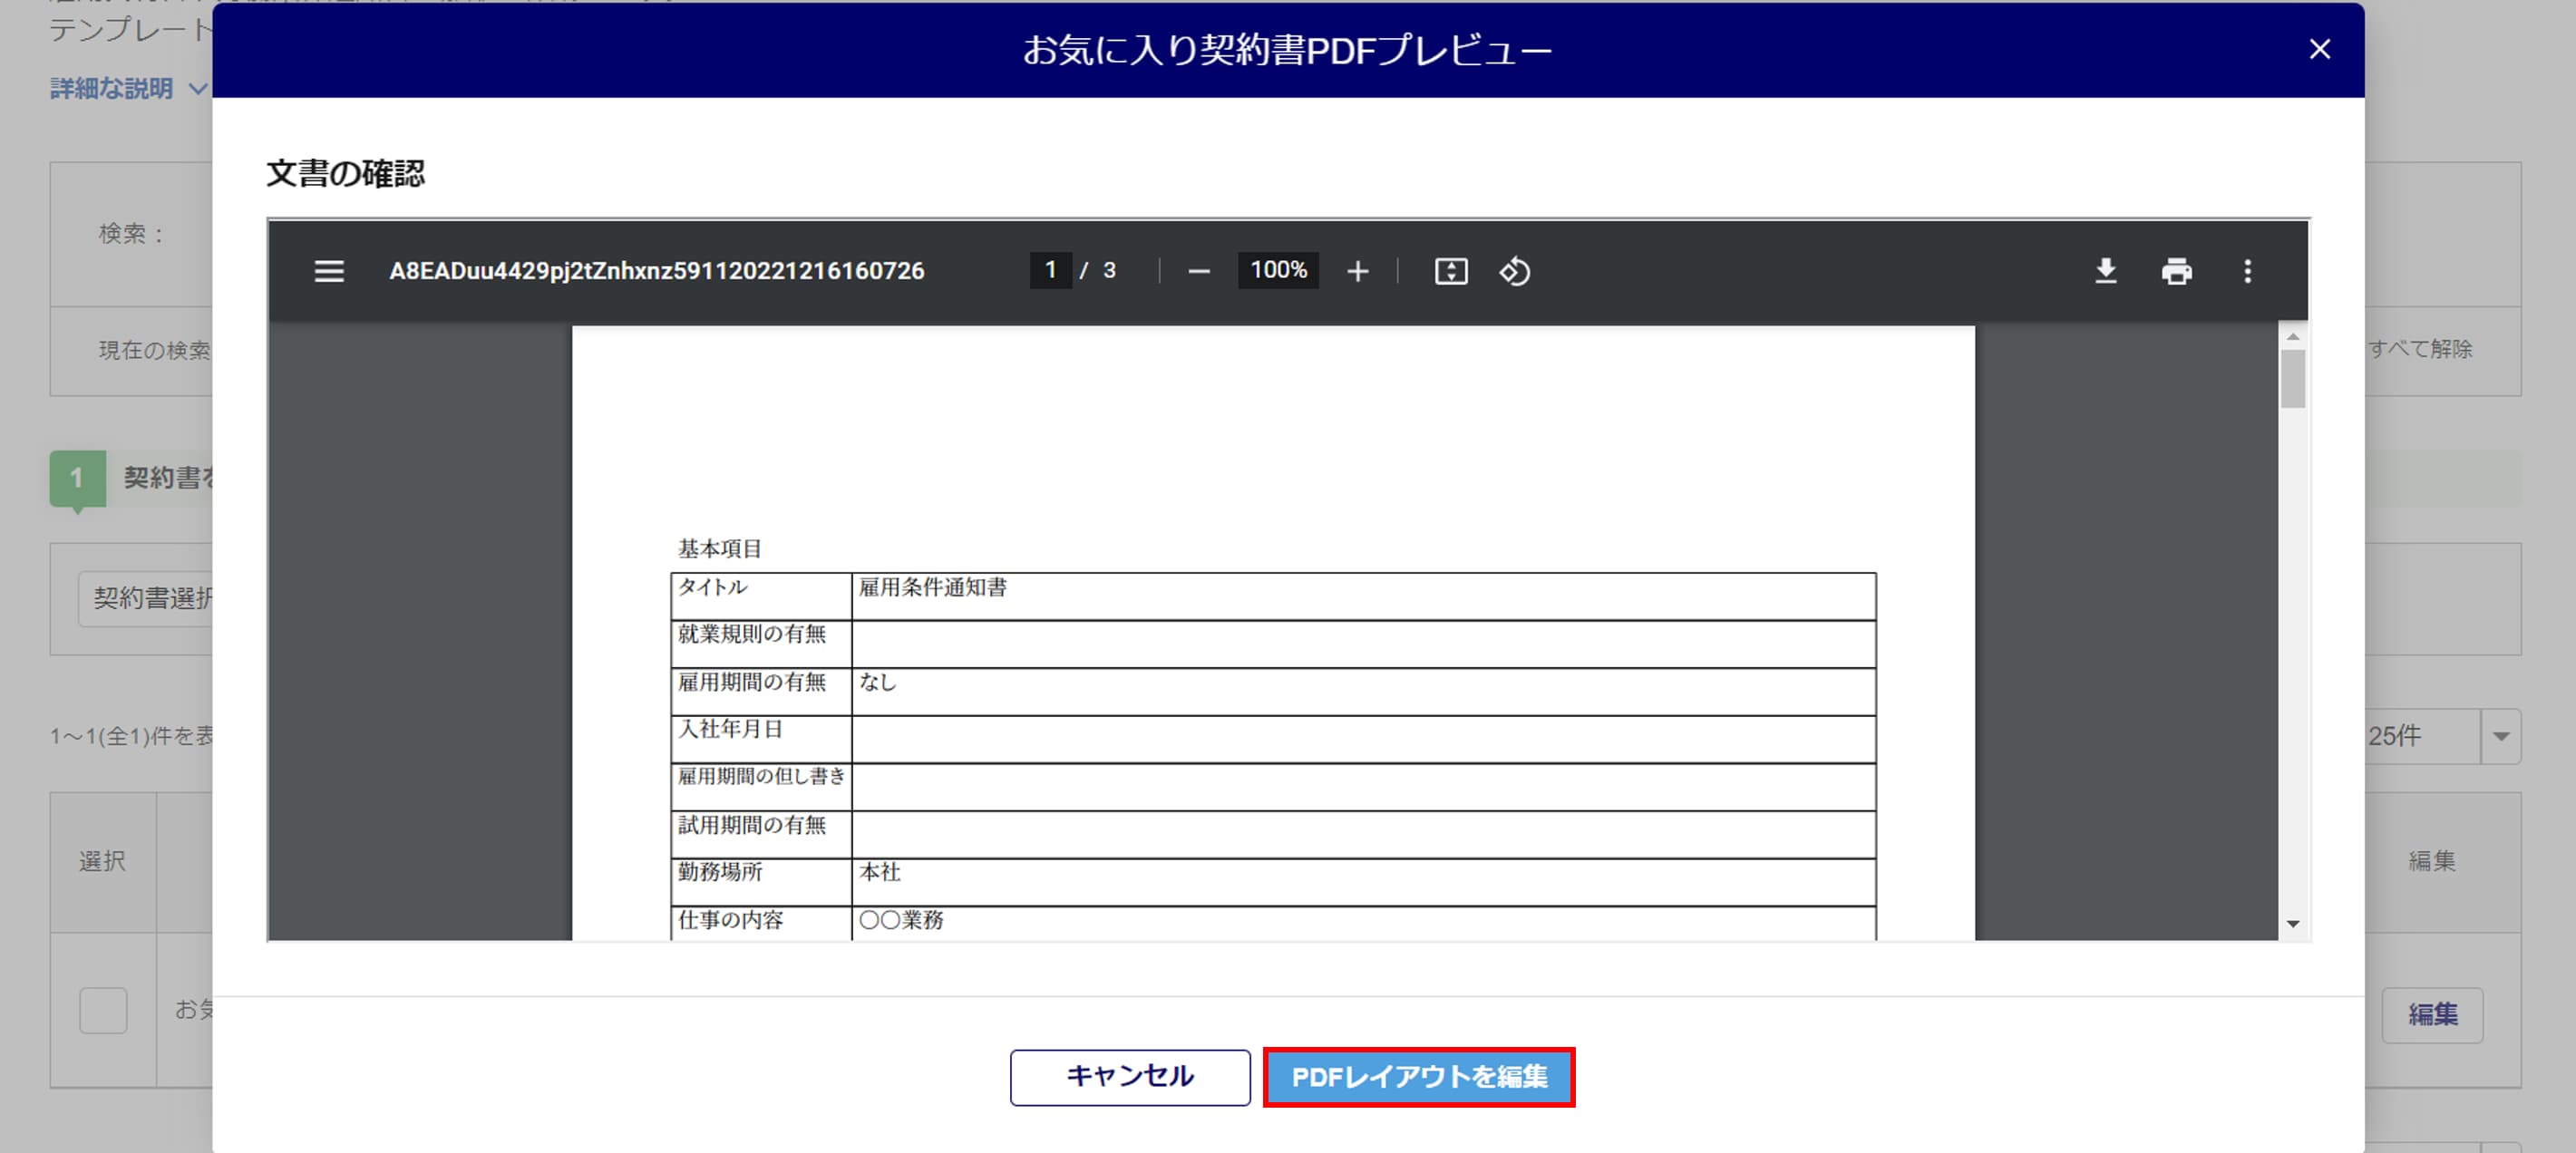Click the PDF page number field
Image resolution: width=2576 pixels, height=1153 pixels.
click(1050, 270)
